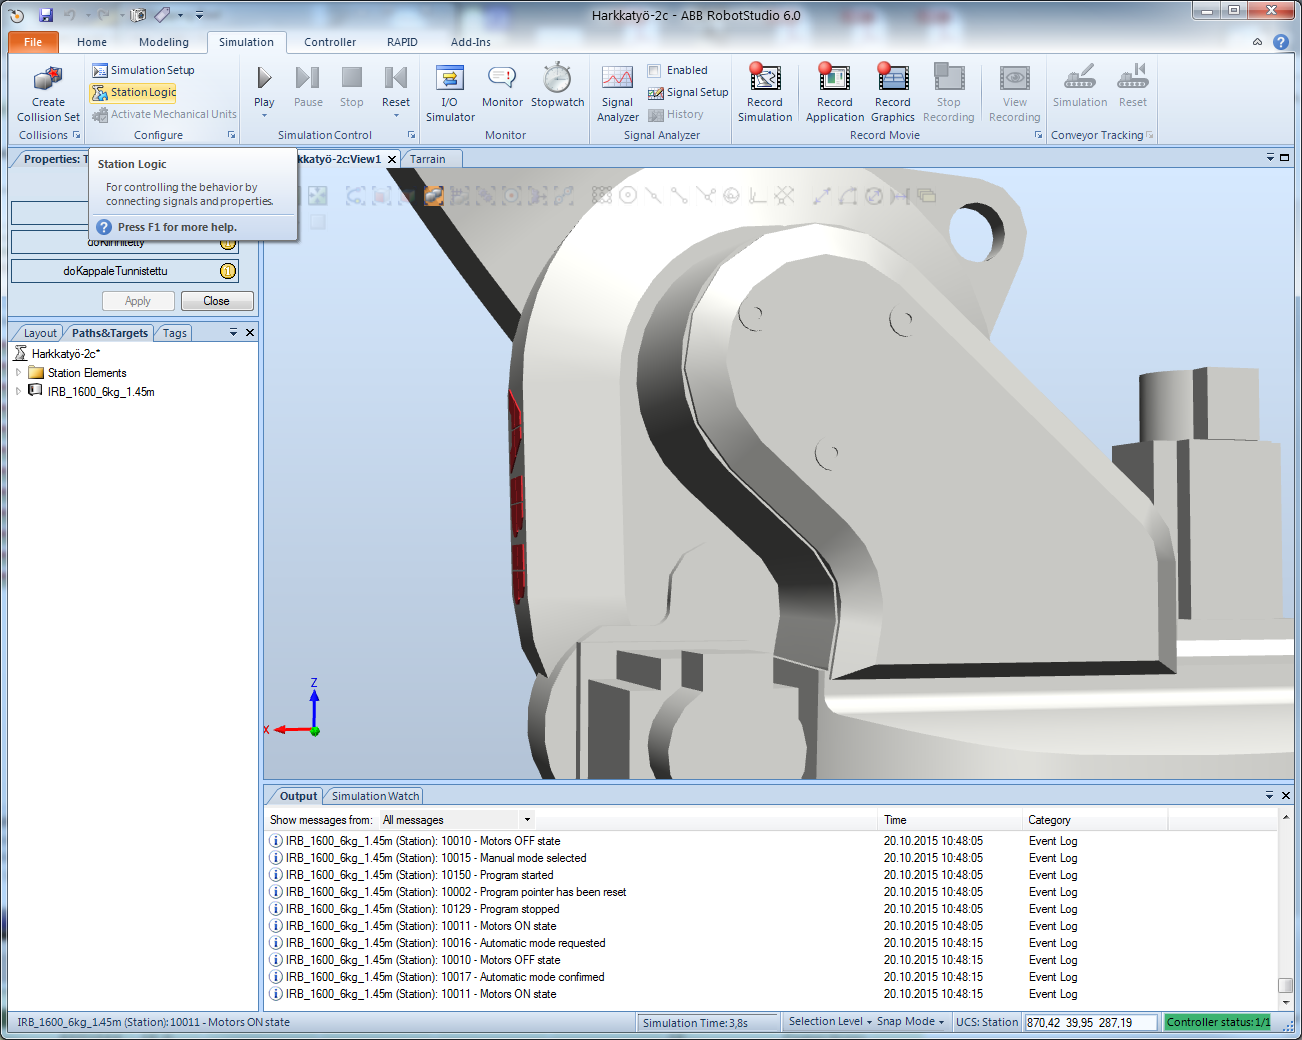Expand the IRB_1600_6kg_1.45m tree node

click(18, 391)
